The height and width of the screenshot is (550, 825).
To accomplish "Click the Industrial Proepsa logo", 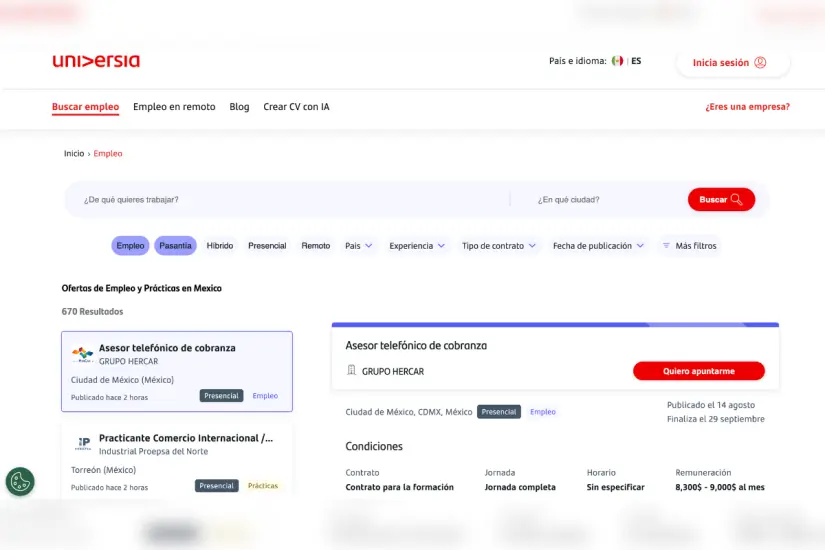I will [83, 444].
